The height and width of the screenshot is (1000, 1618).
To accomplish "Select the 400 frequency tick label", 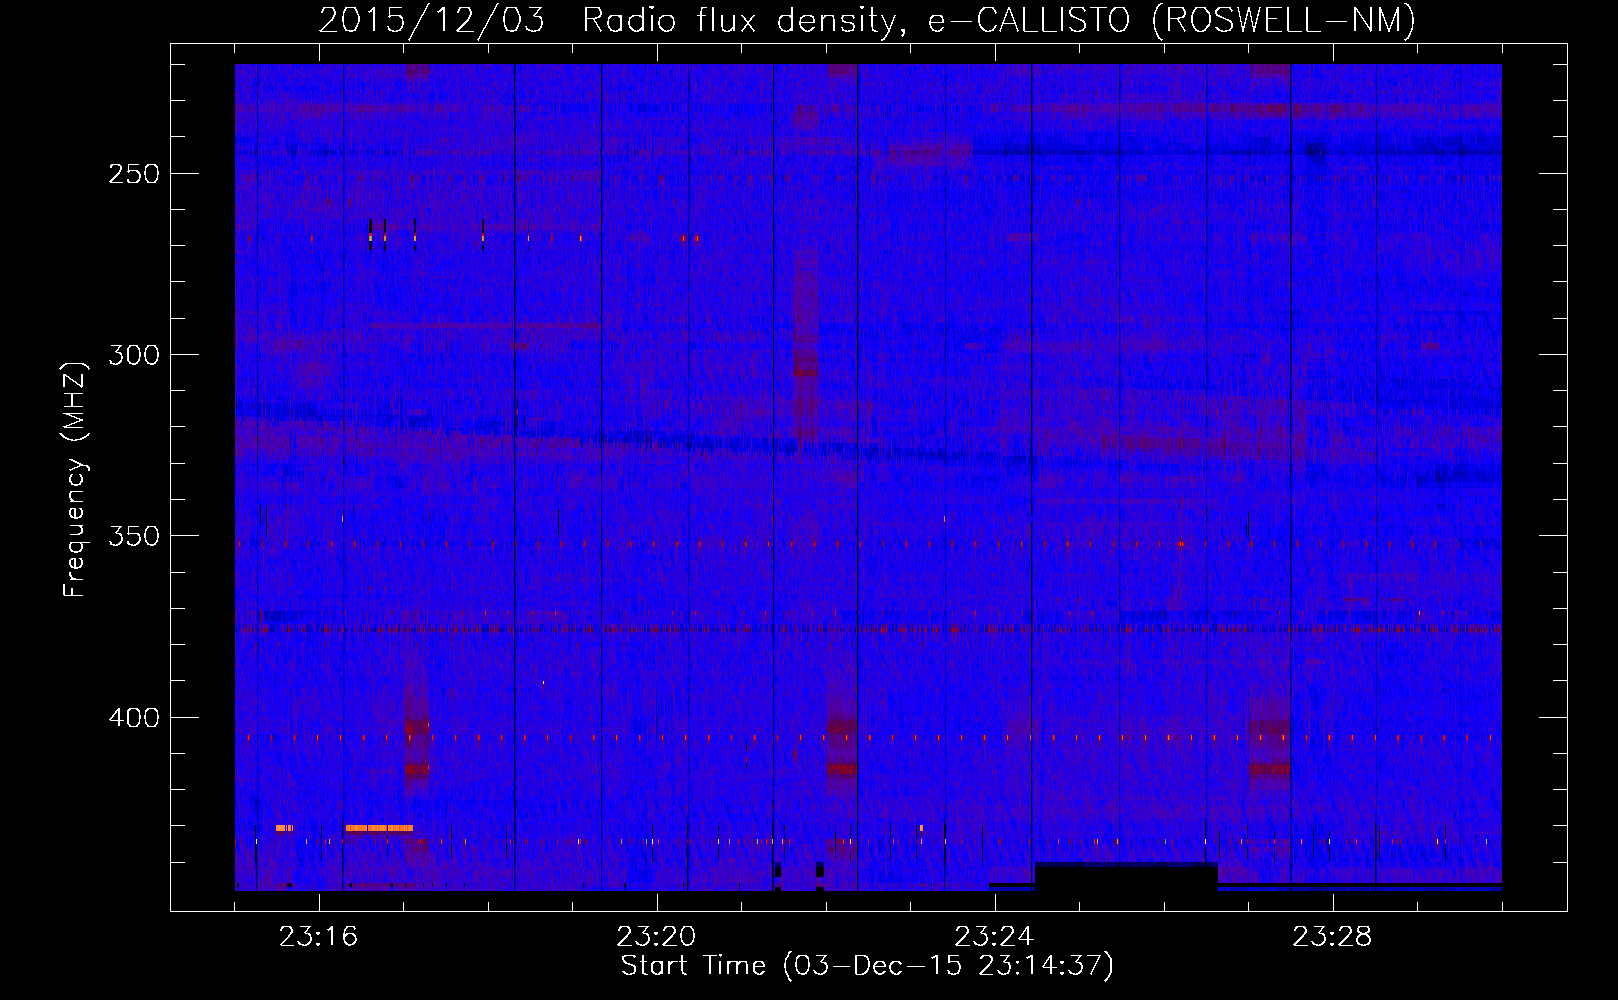I will 134,718.
